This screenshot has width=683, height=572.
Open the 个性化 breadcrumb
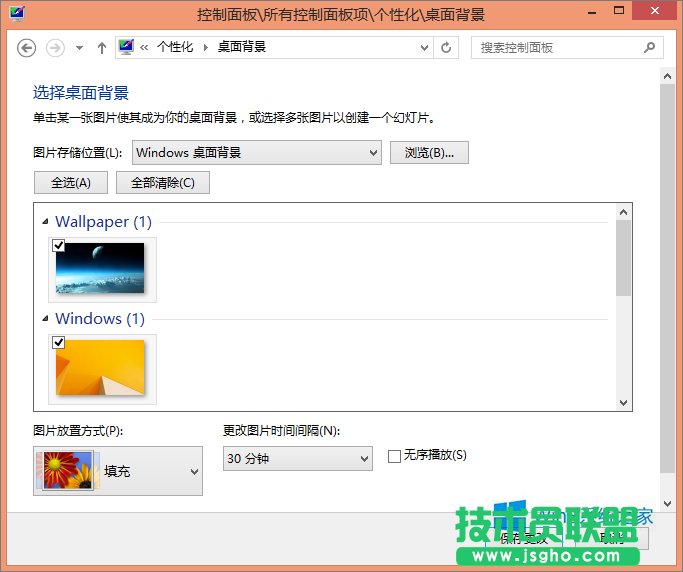click(175, 47)
